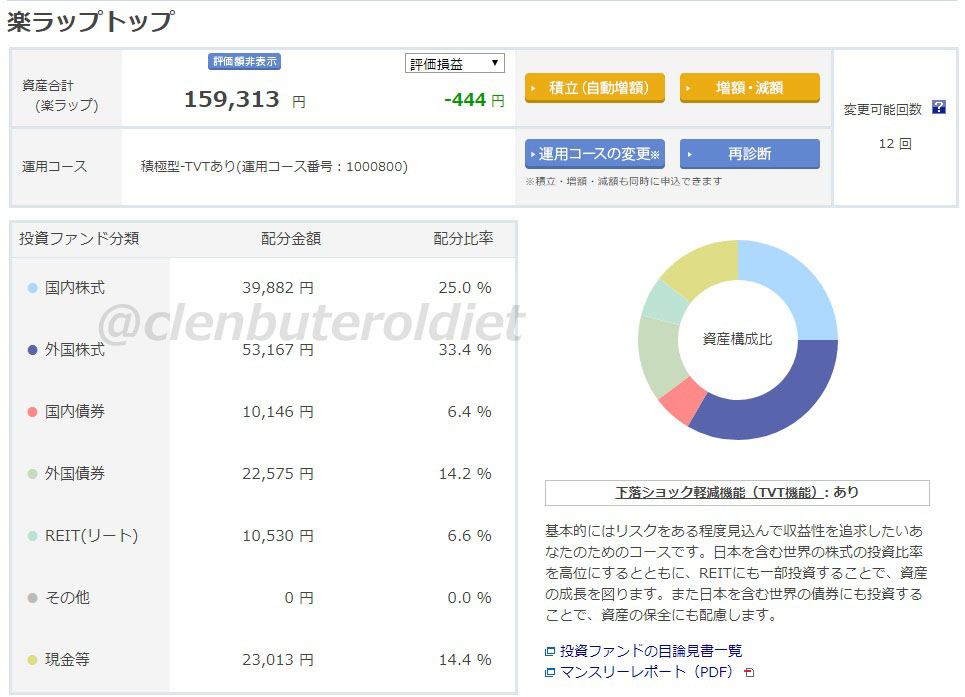This screenshot has height=697, width=965.
Task: Click the 再診断 button
Action: click(750, 154)
